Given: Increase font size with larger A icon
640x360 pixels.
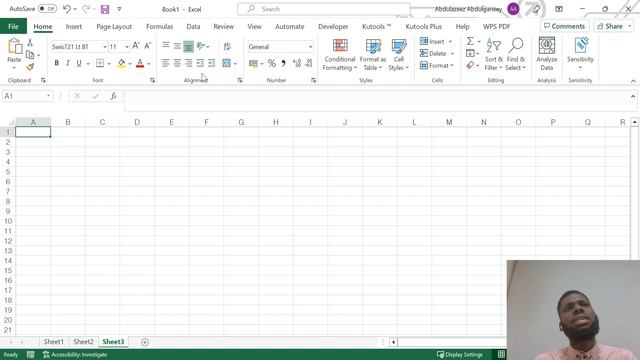Looking at the screenshot, I should coord(136,46).
